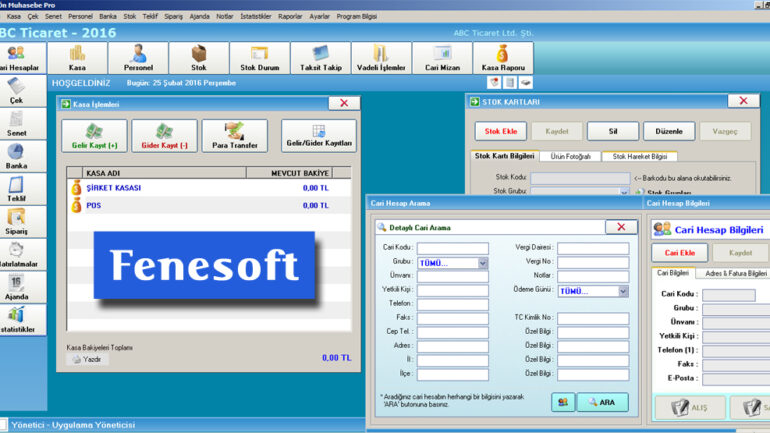Open the Raporlar menu
770x433 pixels.
(x=290, y=16)
